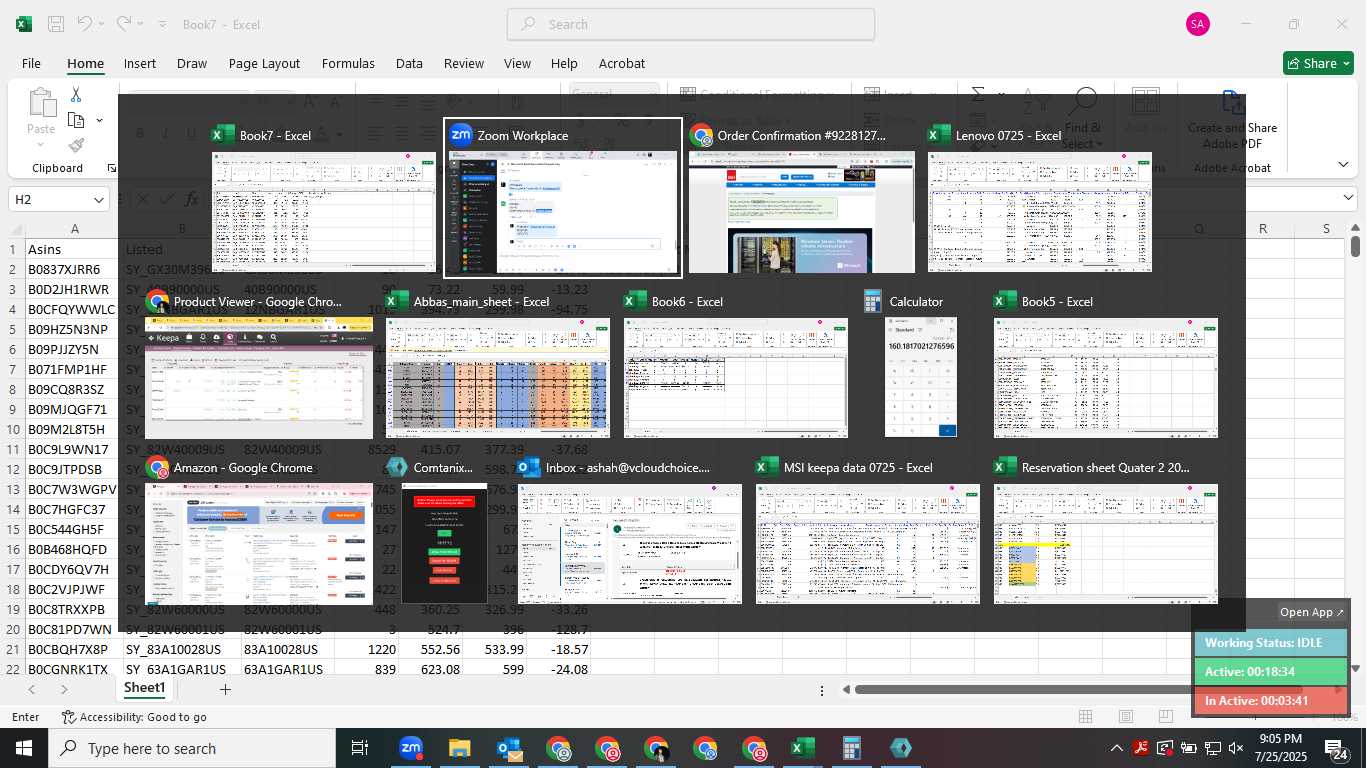Switch to the Page Layout ribbon tab
Viewport: 1366px width, 768px height.
pos(264,63)
